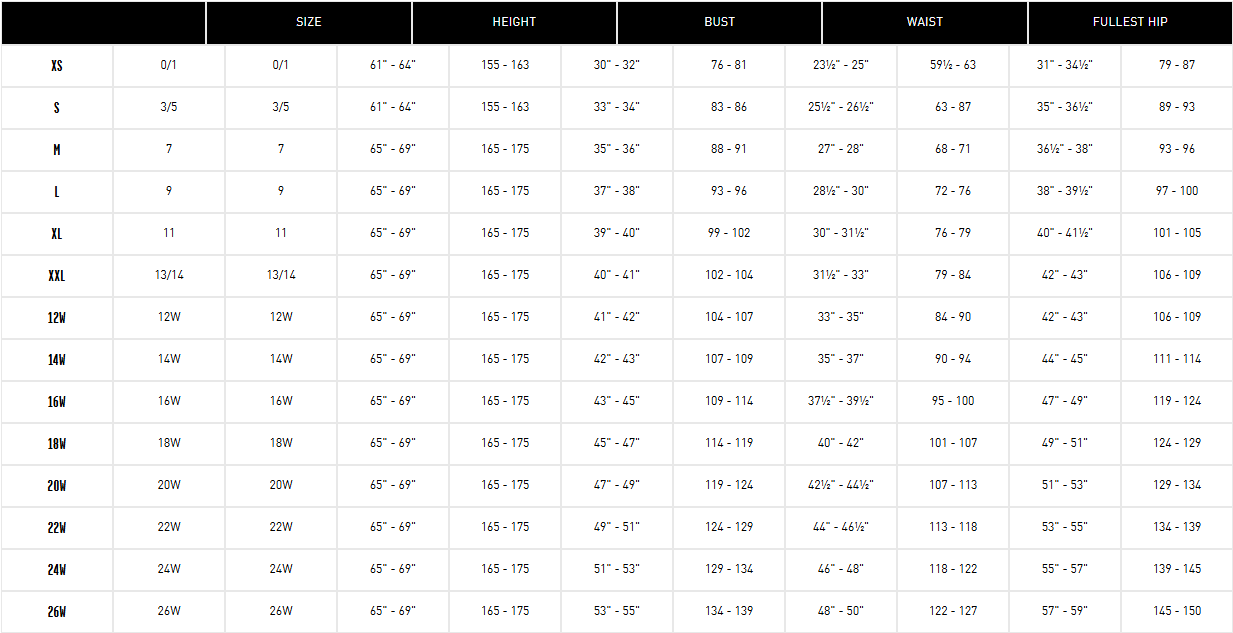Select the 20W row label

(57, 485)
